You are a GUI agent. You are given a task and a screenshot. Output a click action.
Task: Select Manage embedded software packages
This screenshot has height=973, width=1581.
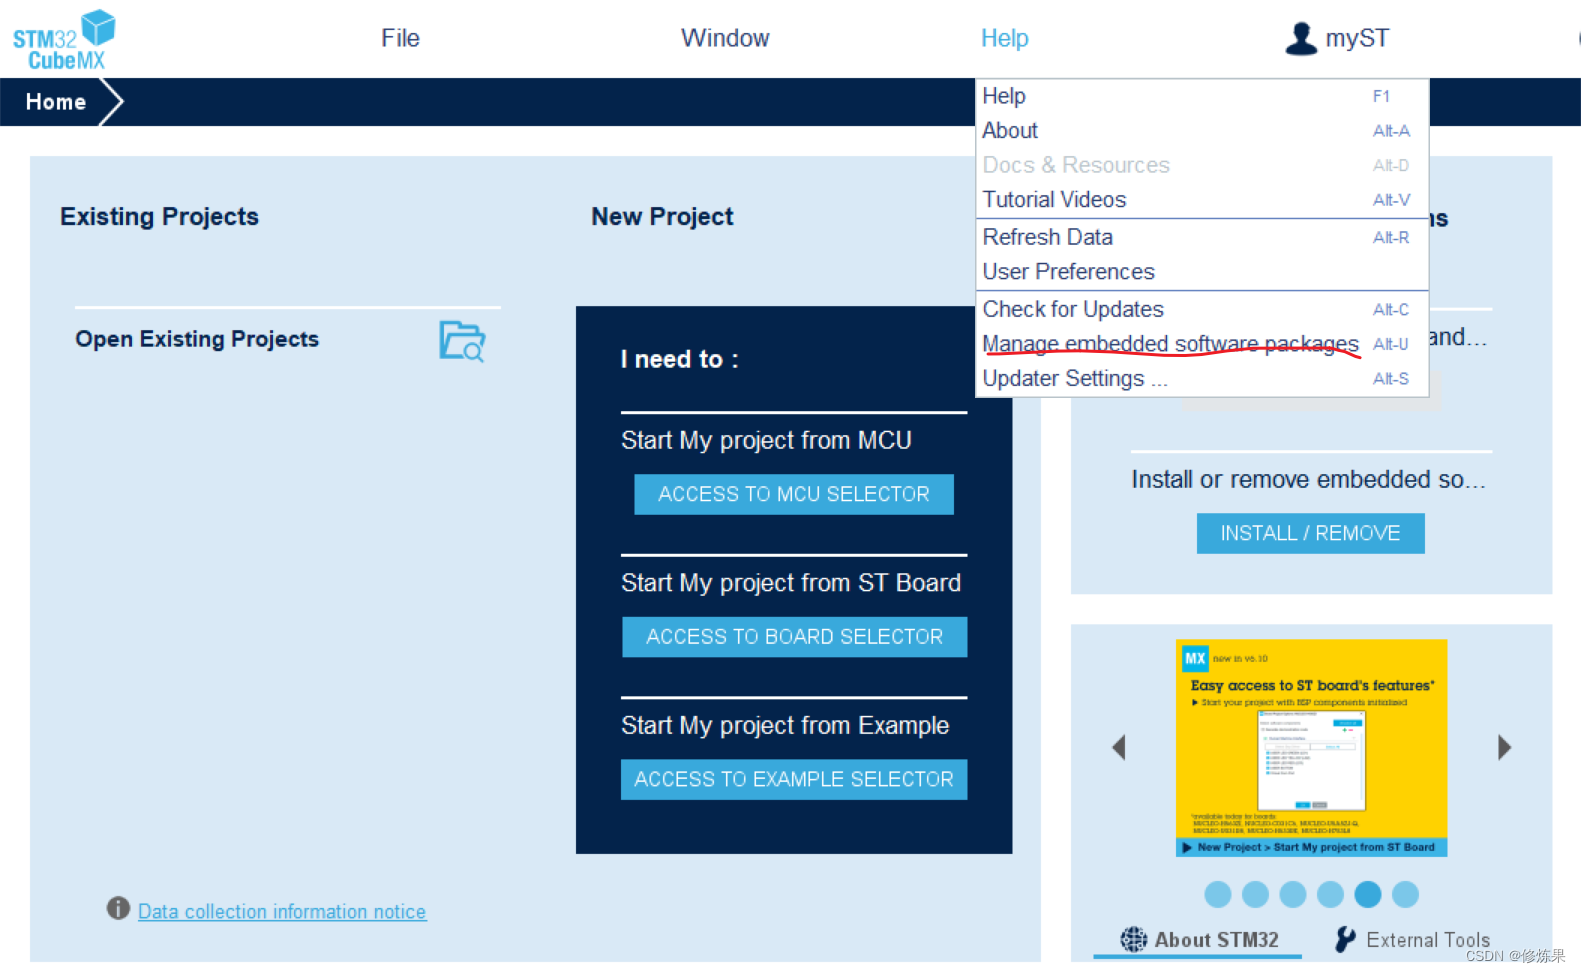coord(1202,344)
